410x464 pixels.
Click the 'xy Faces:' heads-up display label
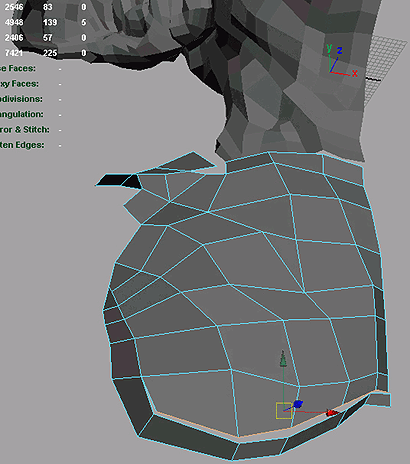point(19,84)
